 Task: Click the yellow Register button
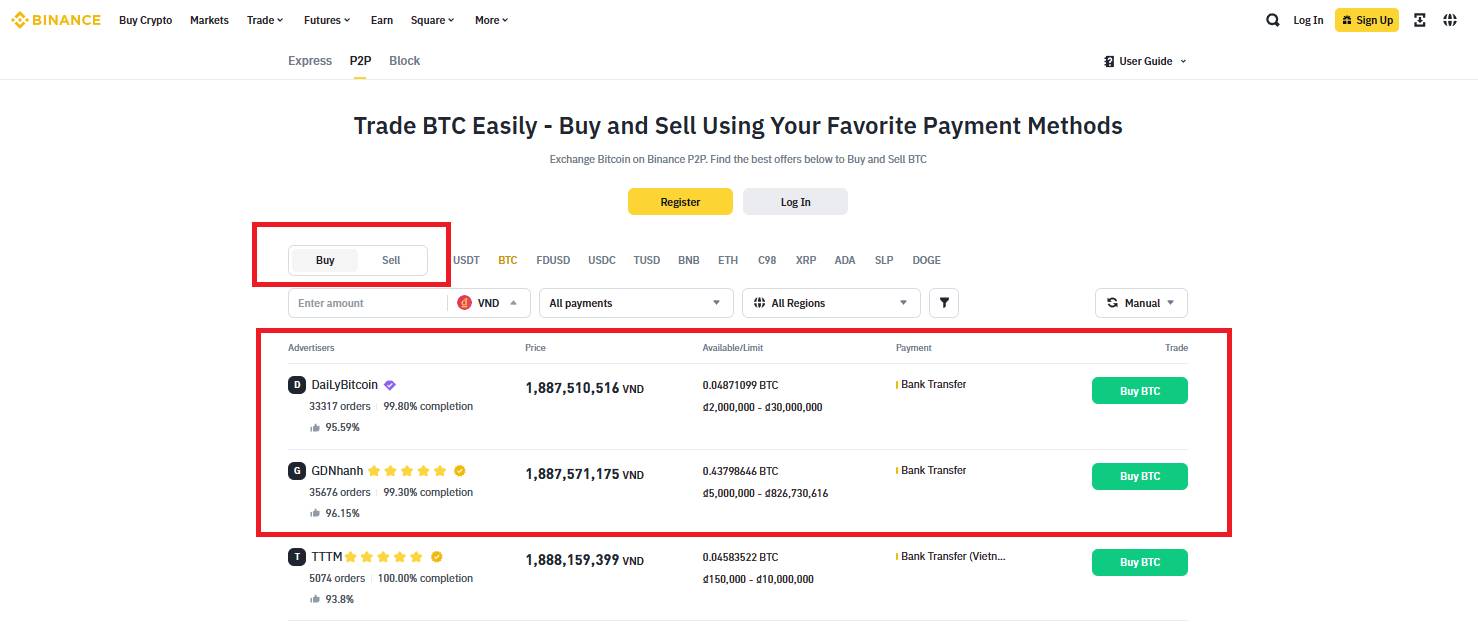(680, 202)
